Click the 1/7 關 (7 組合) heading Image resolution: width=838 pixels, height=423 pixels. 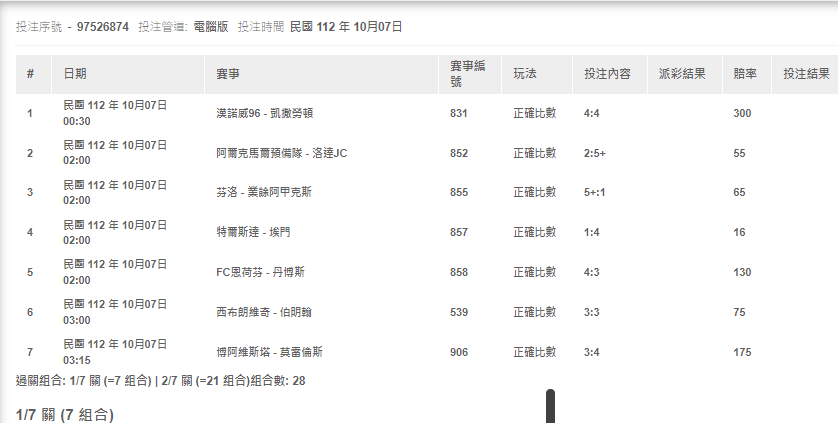point(65,415)
